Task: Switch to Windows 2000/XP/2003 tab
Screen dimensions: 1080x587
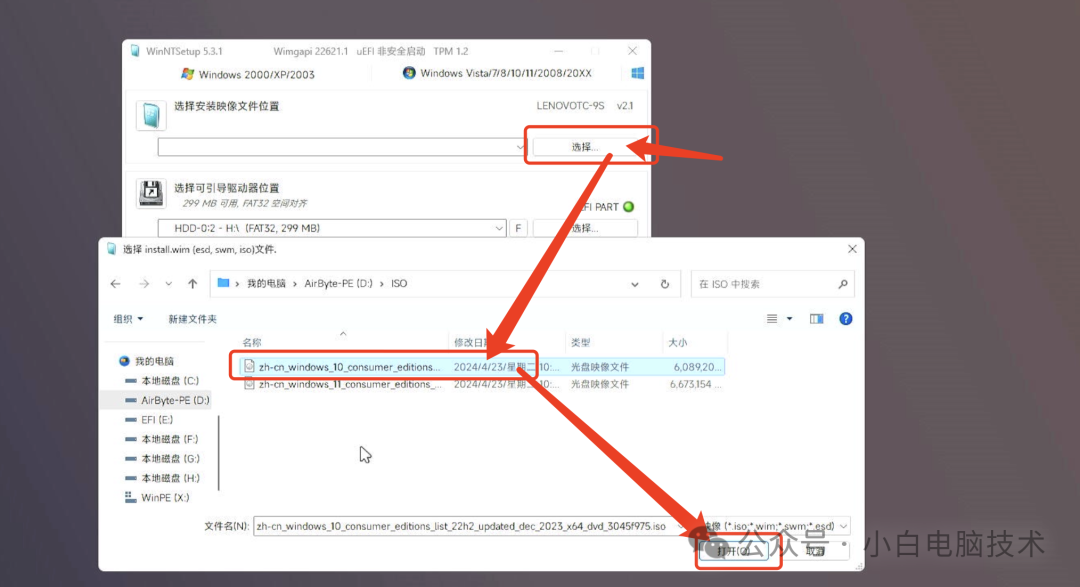Action: [x=248, y=74]
